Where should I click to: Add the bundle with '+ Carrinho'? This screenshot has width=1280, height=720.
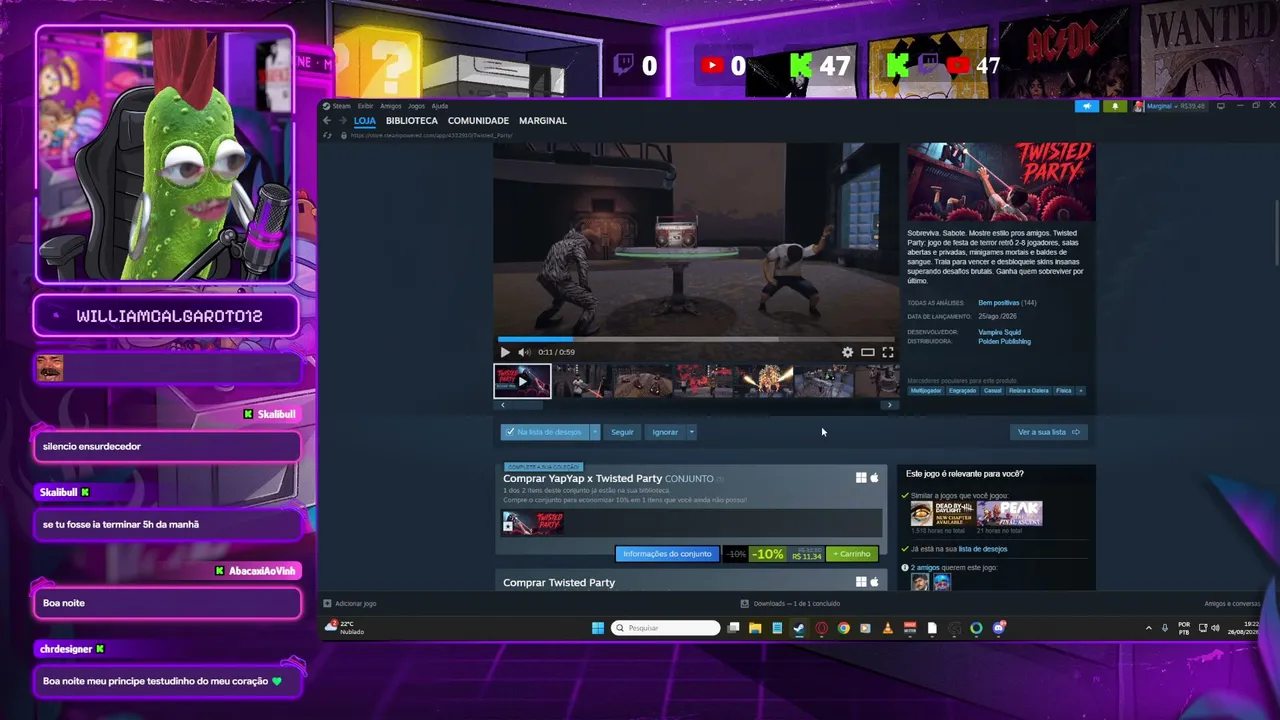(x=852, y=554)
